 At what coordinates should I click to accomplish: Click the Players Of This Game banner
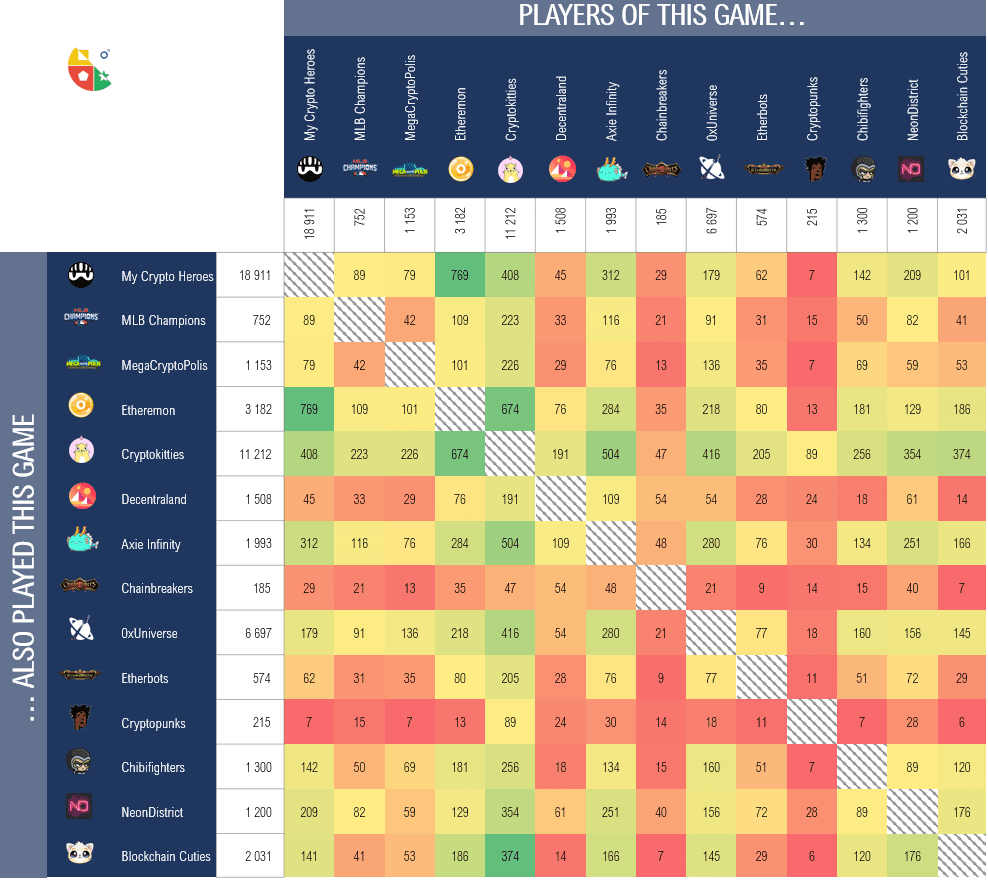click(635, 17)
